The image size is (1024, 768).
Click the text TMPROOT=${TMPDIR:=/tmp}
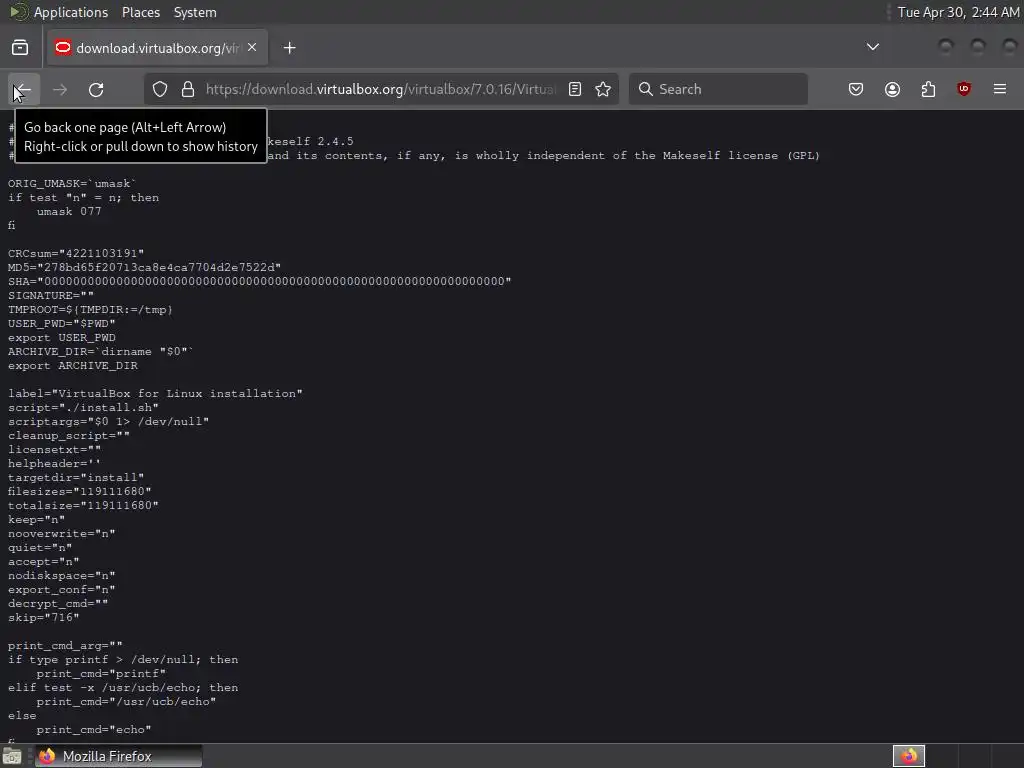[x=90, y=310]
